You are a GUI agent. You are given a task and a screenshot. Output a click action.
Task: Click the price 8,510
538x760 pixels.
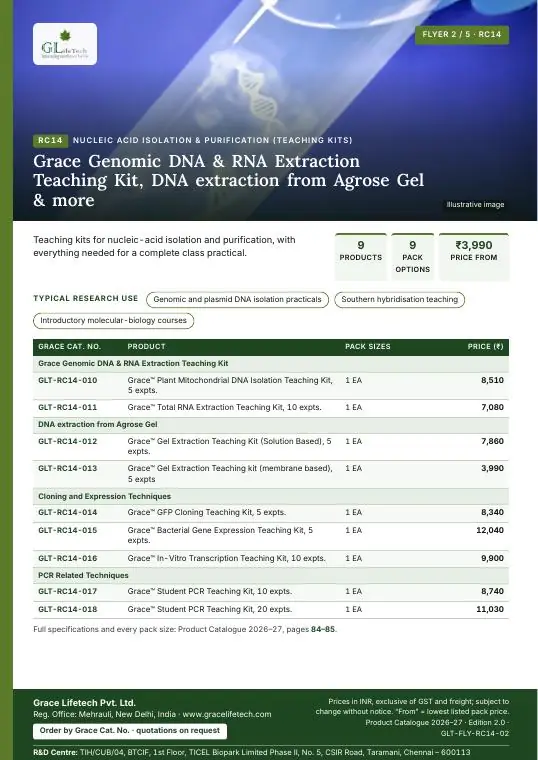click(x=492, y=380)
